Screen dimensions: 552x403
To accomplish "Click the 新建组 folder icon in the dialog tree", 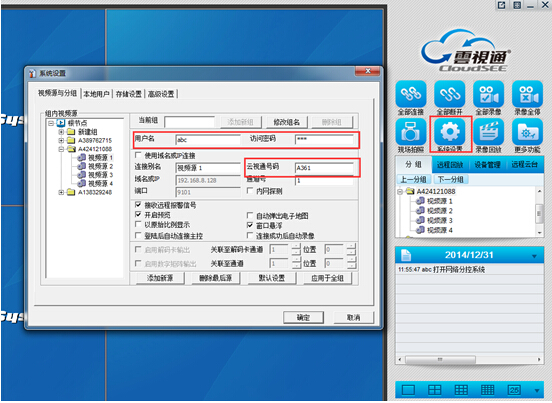I will pyautogui.click(x=71, y=132).
